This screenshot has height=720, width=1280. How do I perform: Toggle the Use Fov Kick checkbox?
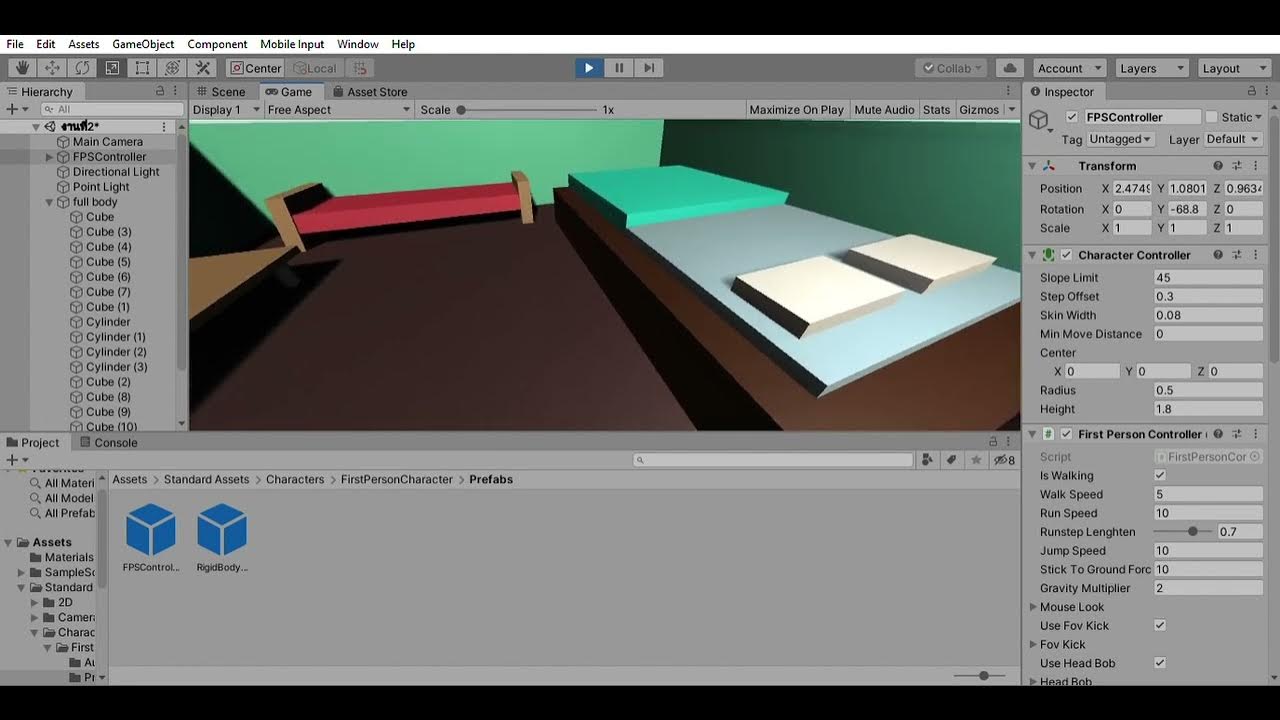coord(1160,626)
